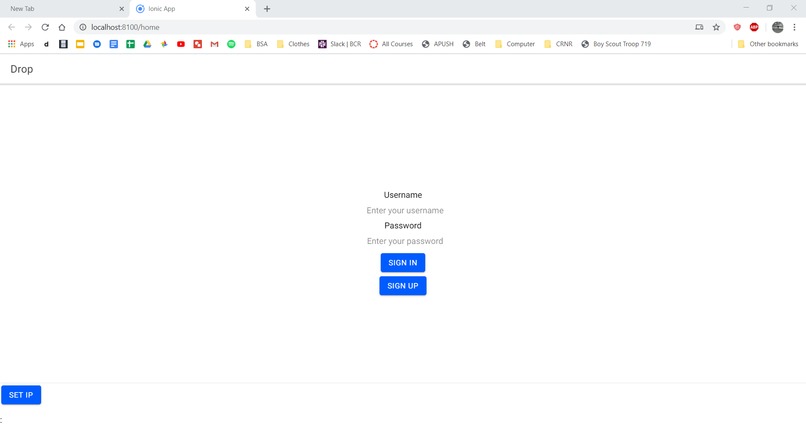This screenshot has width=806, height=427.
Task: Go back using browser back arrow
Action: tap(11, 27)
